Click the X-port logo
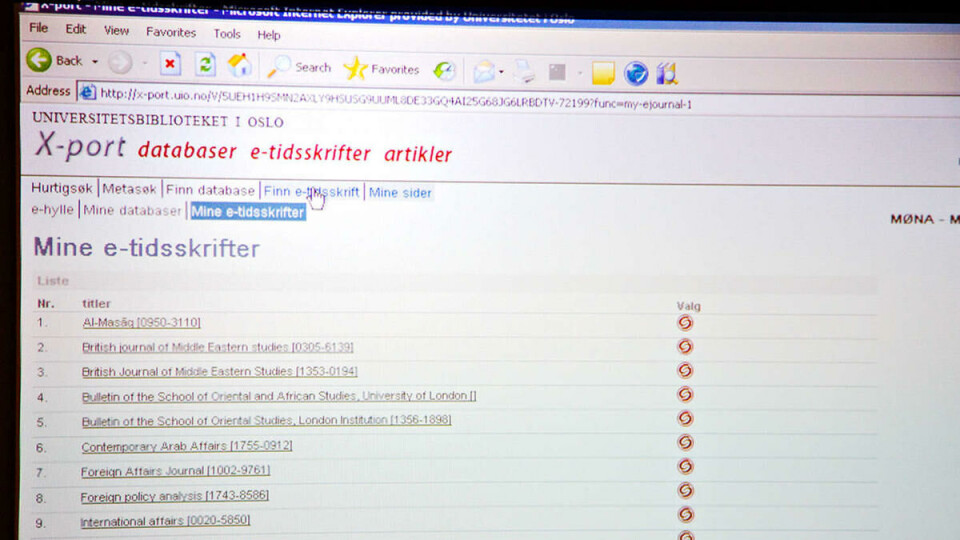Image resolution: width=960 pixels, height=540 pixels. [80, 146]
